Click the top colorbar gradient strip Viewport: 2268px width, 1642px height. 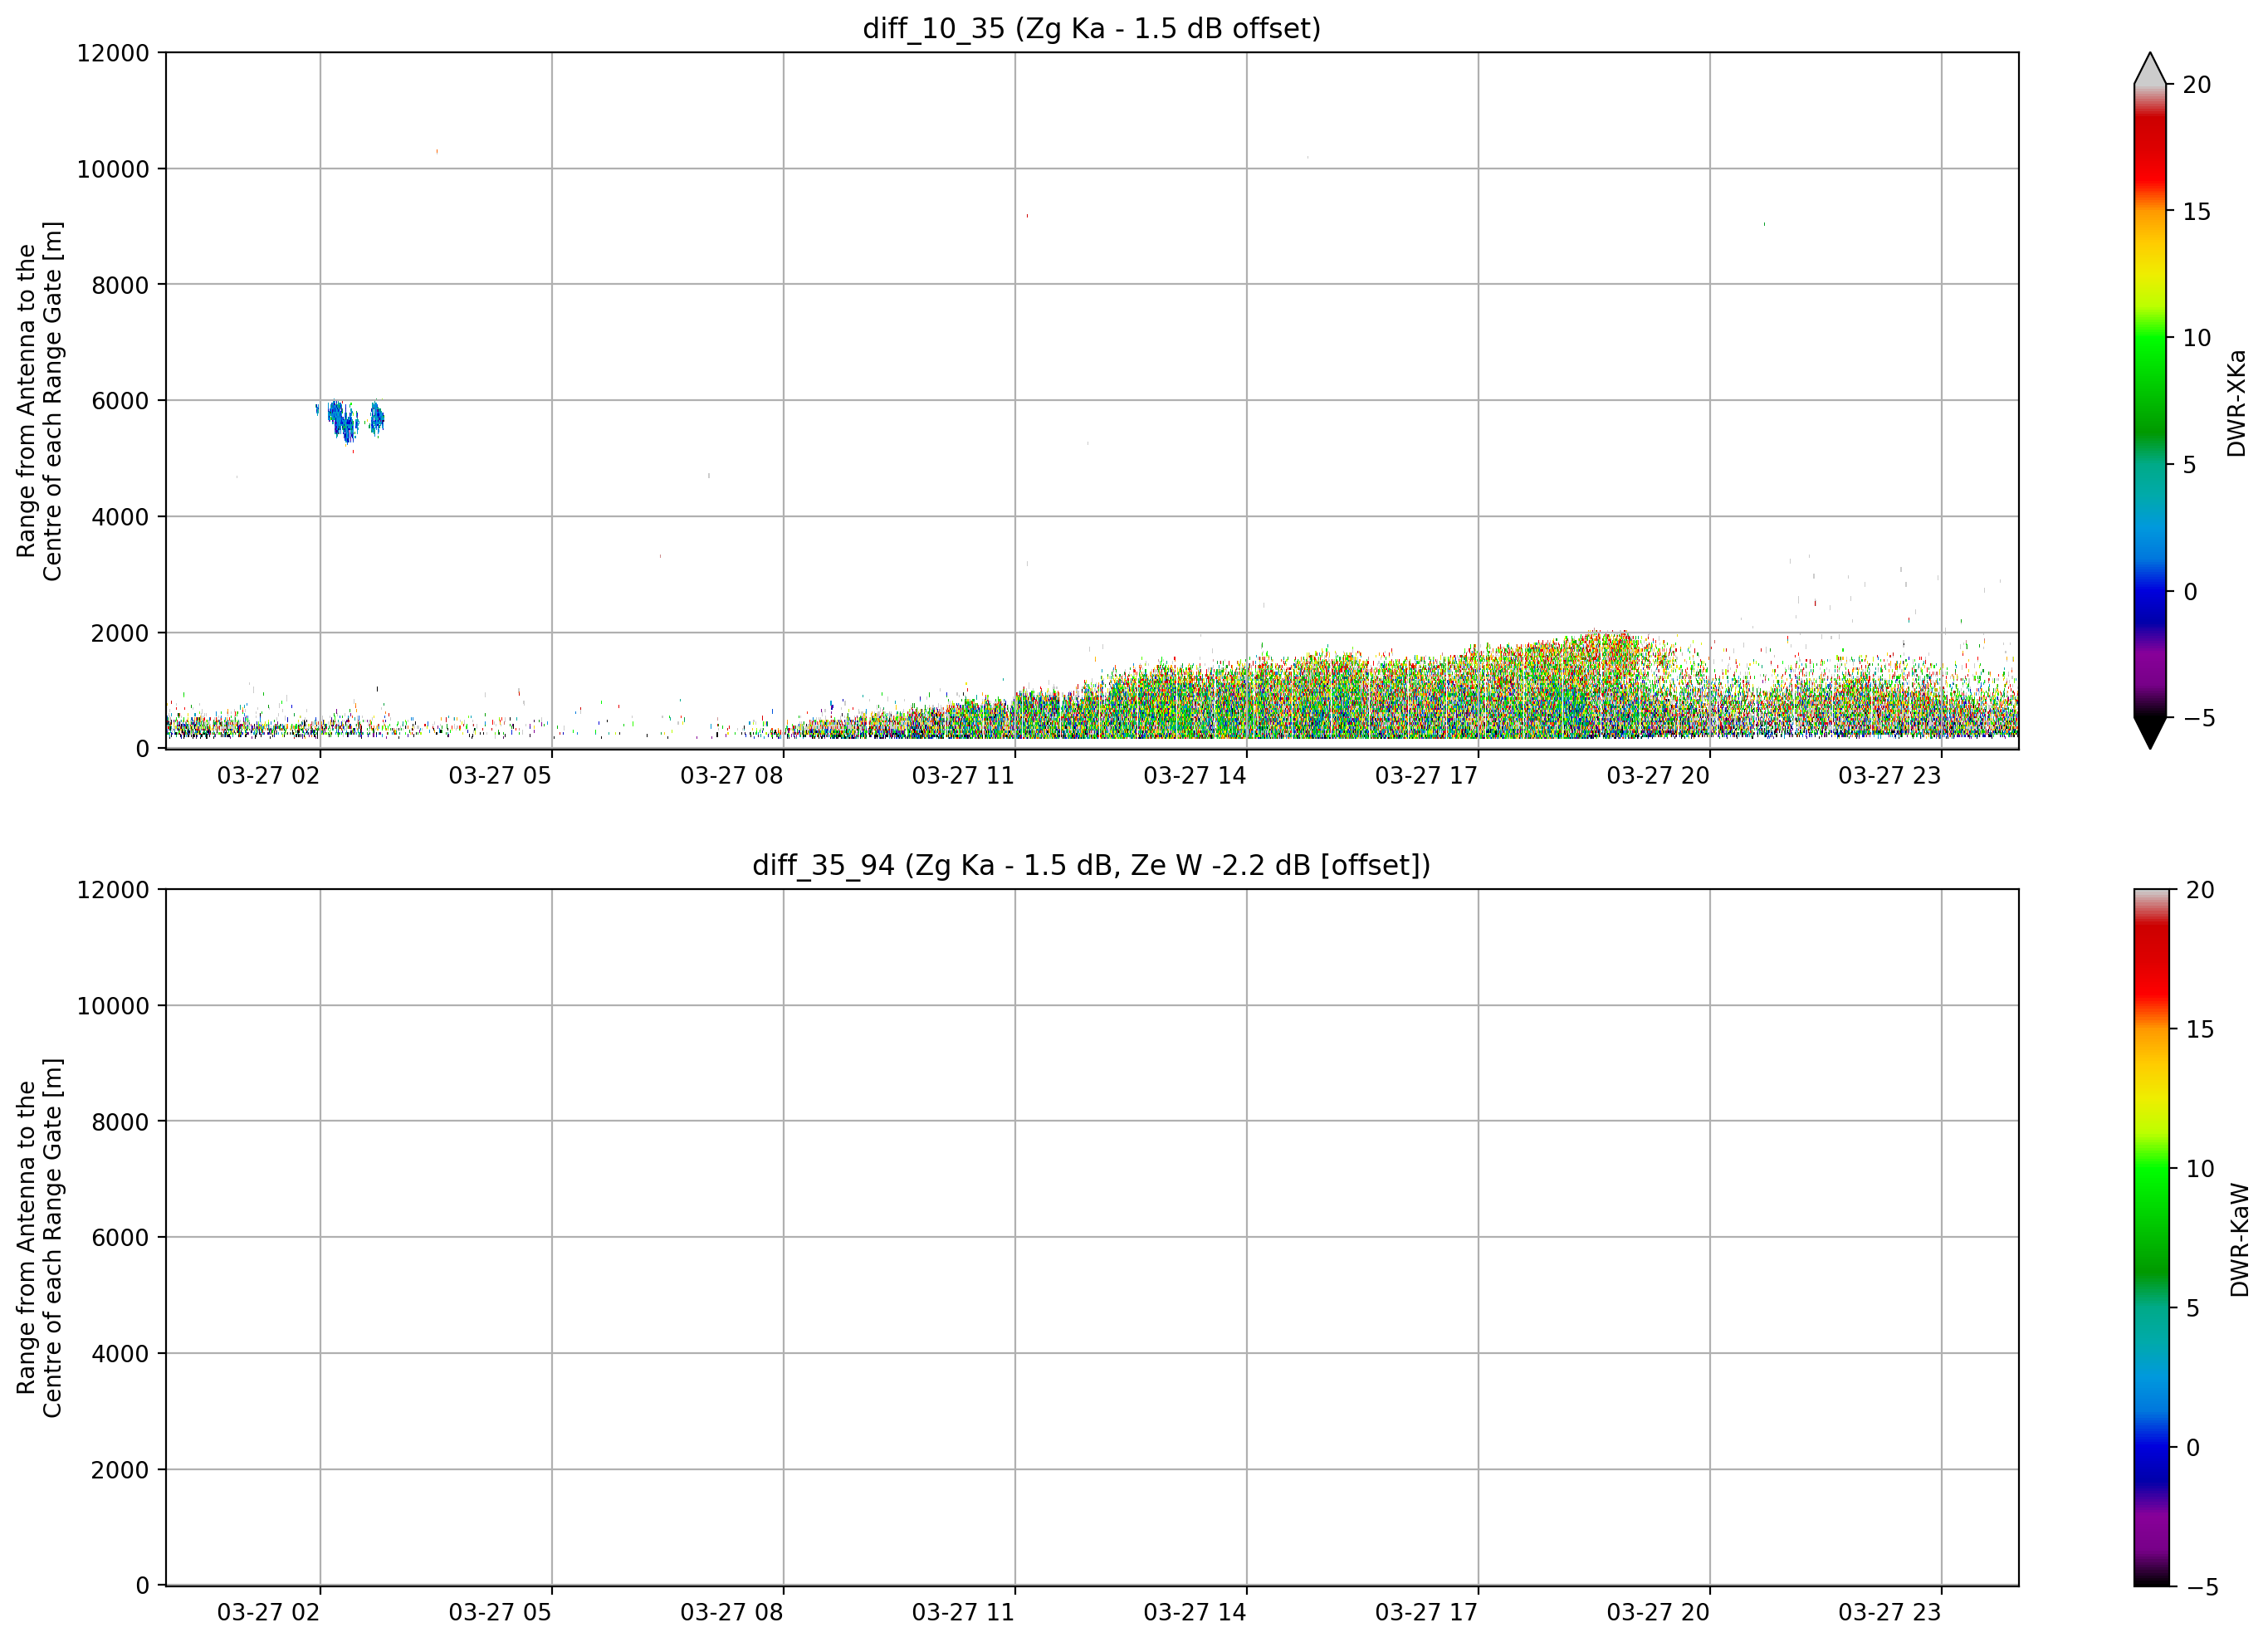click(x=2150, y=401)
